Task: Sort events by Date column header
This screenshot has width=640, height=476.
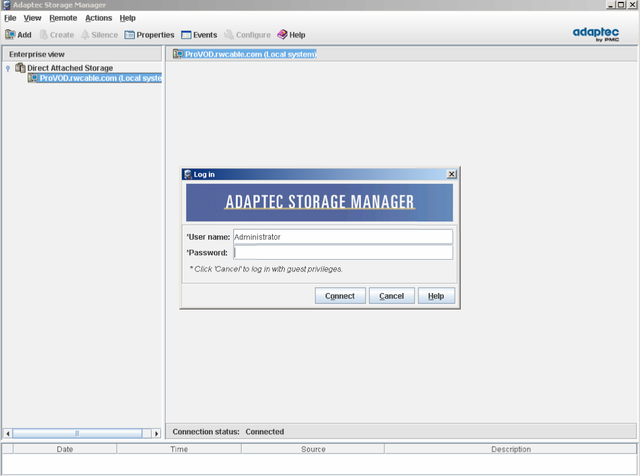Action: tap(65, 449)
